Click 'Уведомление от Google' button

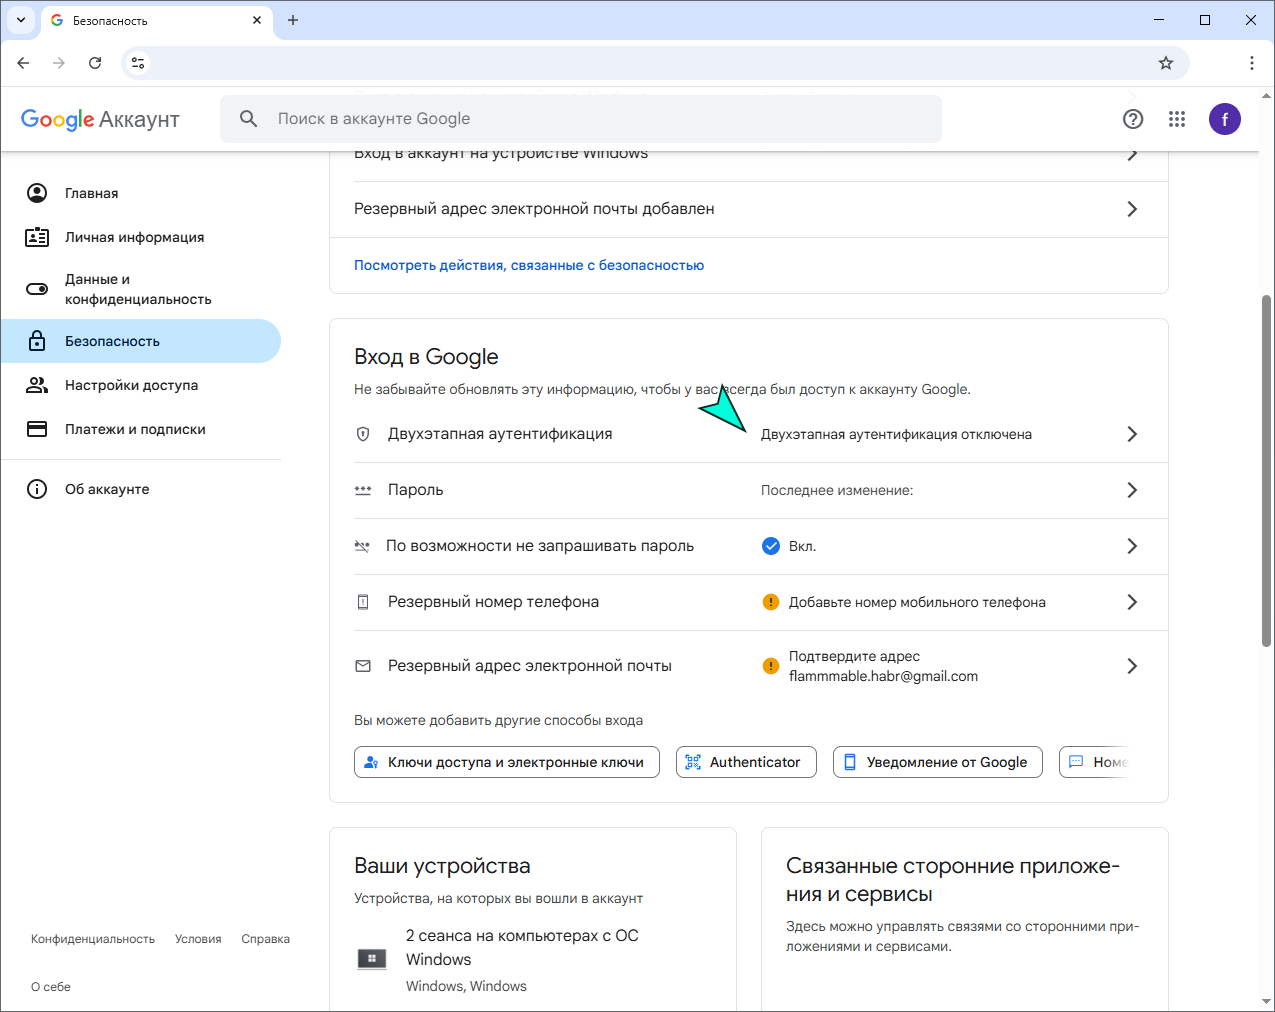(937, 762)
